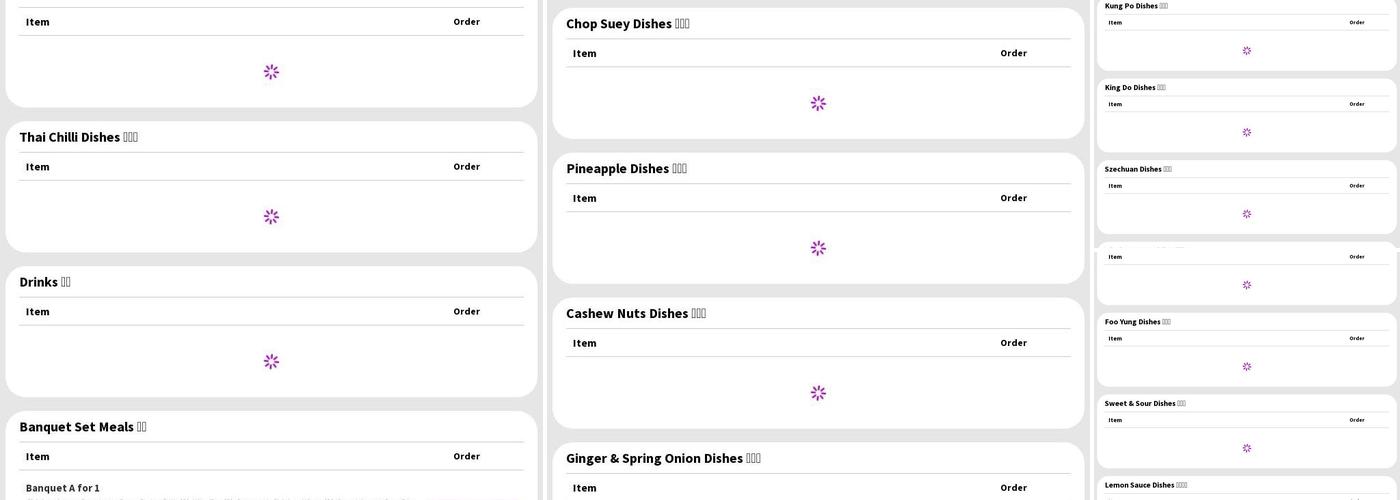Image resolution: width=1400 pixels, height=500 pixels.
Task: Select the Banquet A for 1 item
Action: (63, 488)
